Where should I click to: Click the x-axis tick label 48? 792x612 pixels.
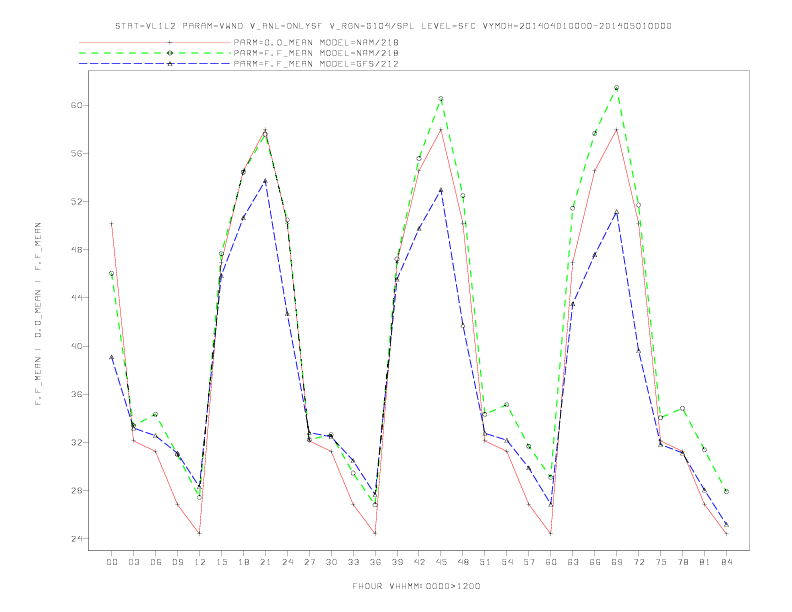[463, 562]
